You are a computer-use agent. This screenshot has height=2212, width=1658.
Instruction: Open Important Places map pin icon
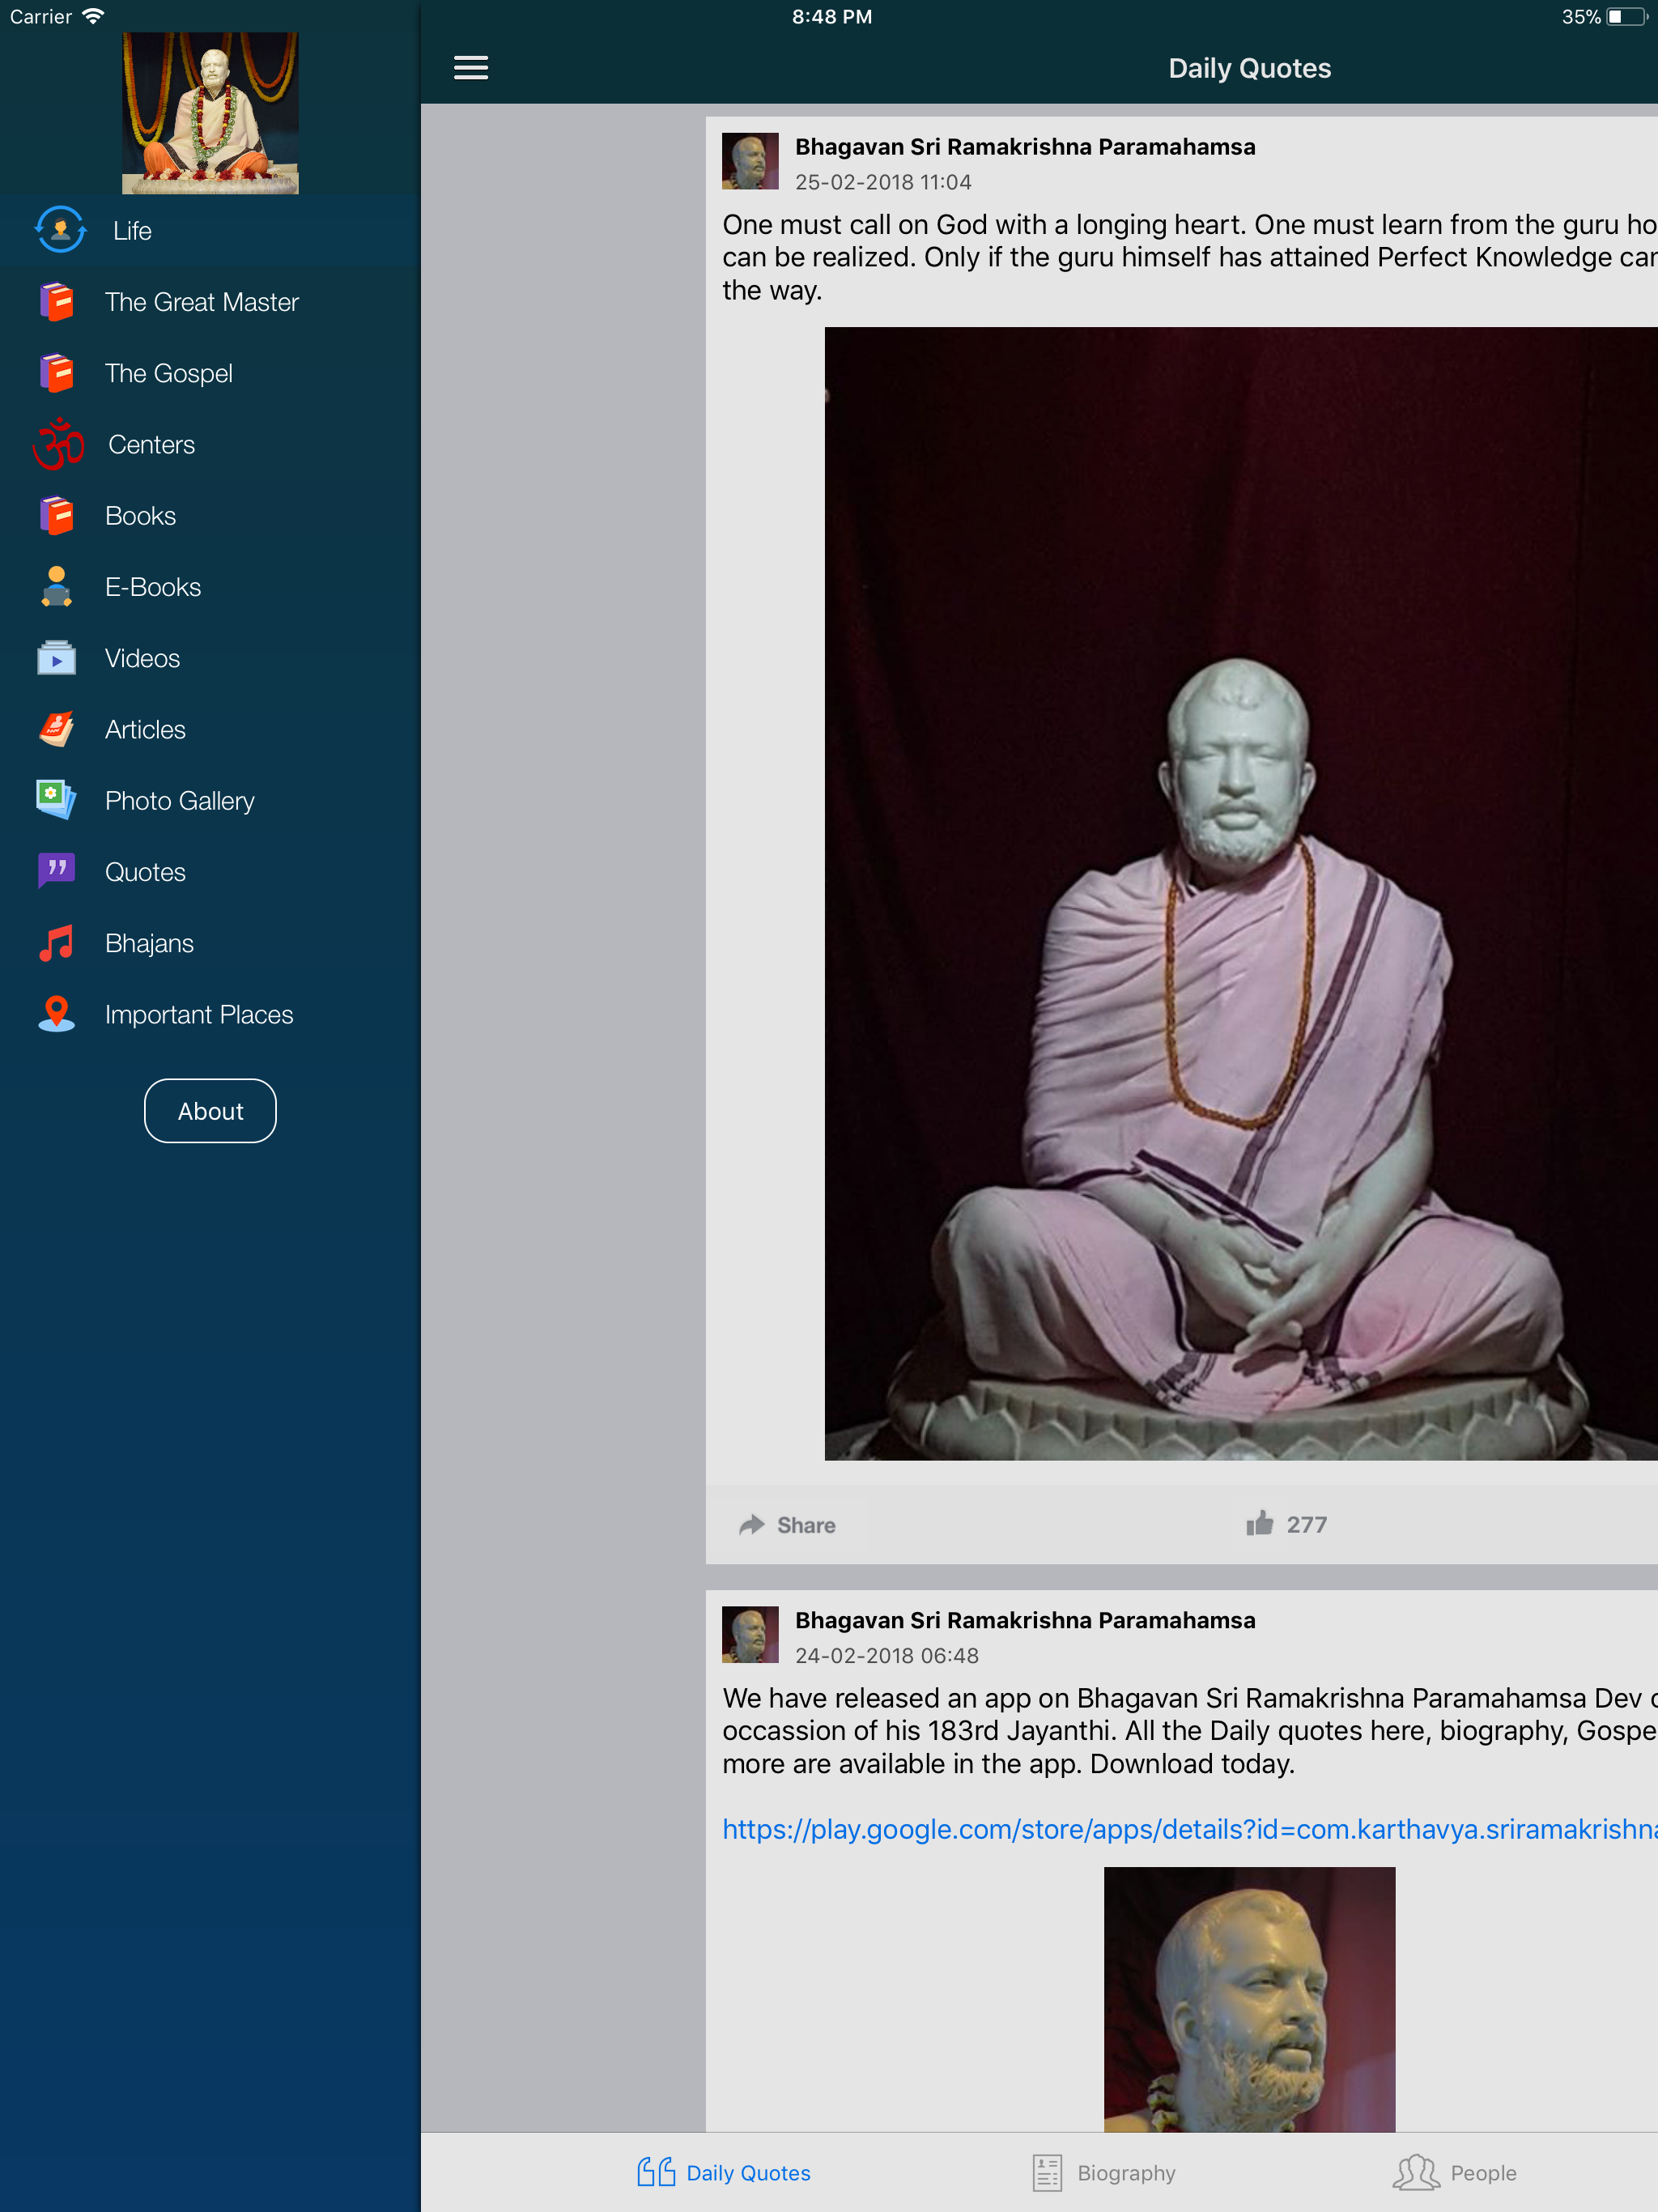tap(56, 1014)
